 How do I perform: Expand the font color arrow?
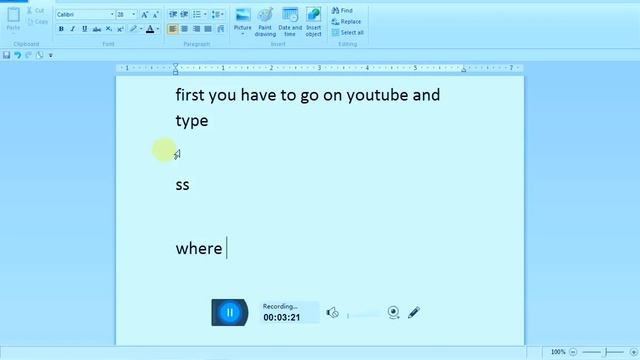tap(158, 29)
